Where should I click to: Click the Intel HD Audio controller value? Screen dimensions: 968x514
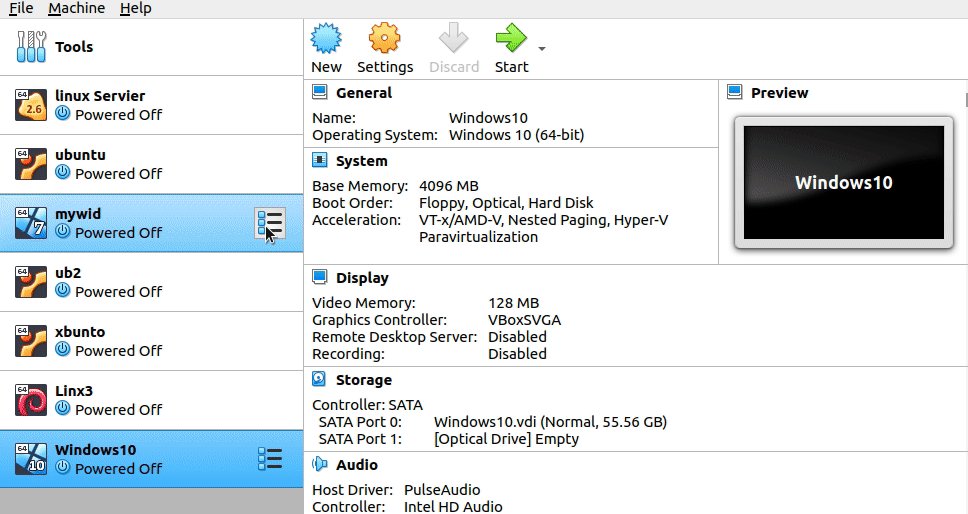pos(453,507)
